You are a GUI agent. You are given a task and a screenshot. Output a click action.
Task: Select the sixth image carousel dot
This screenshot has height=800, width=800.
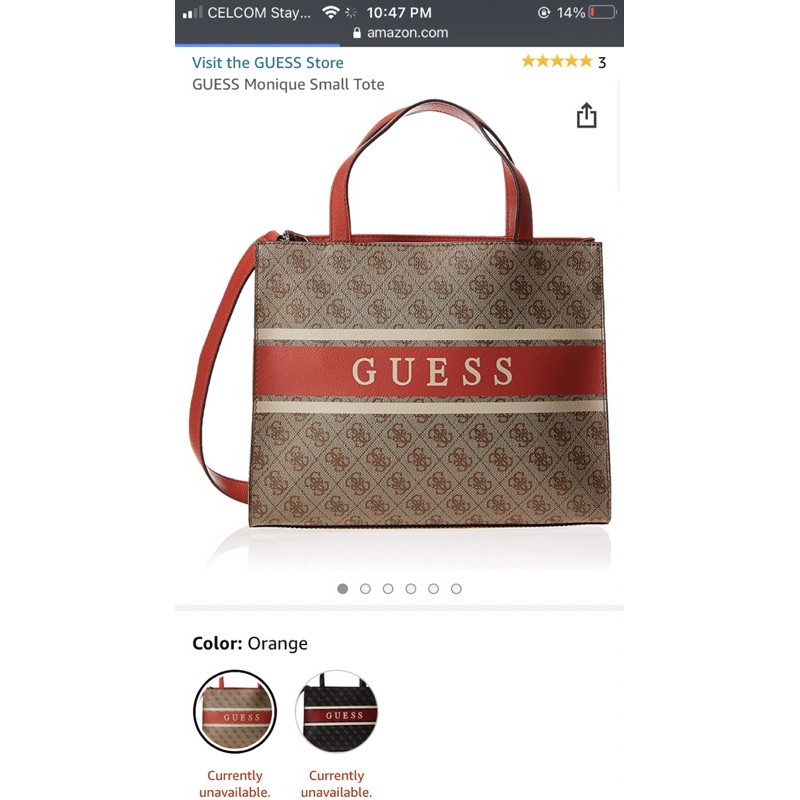(457, 589)
